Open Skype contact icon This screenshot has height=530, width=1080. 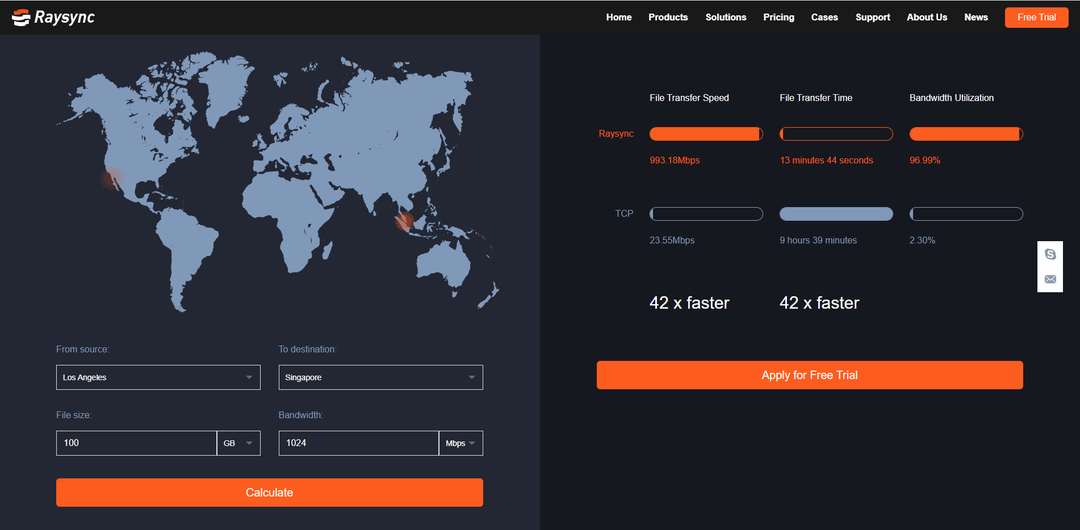click(x=1050, y=254)
